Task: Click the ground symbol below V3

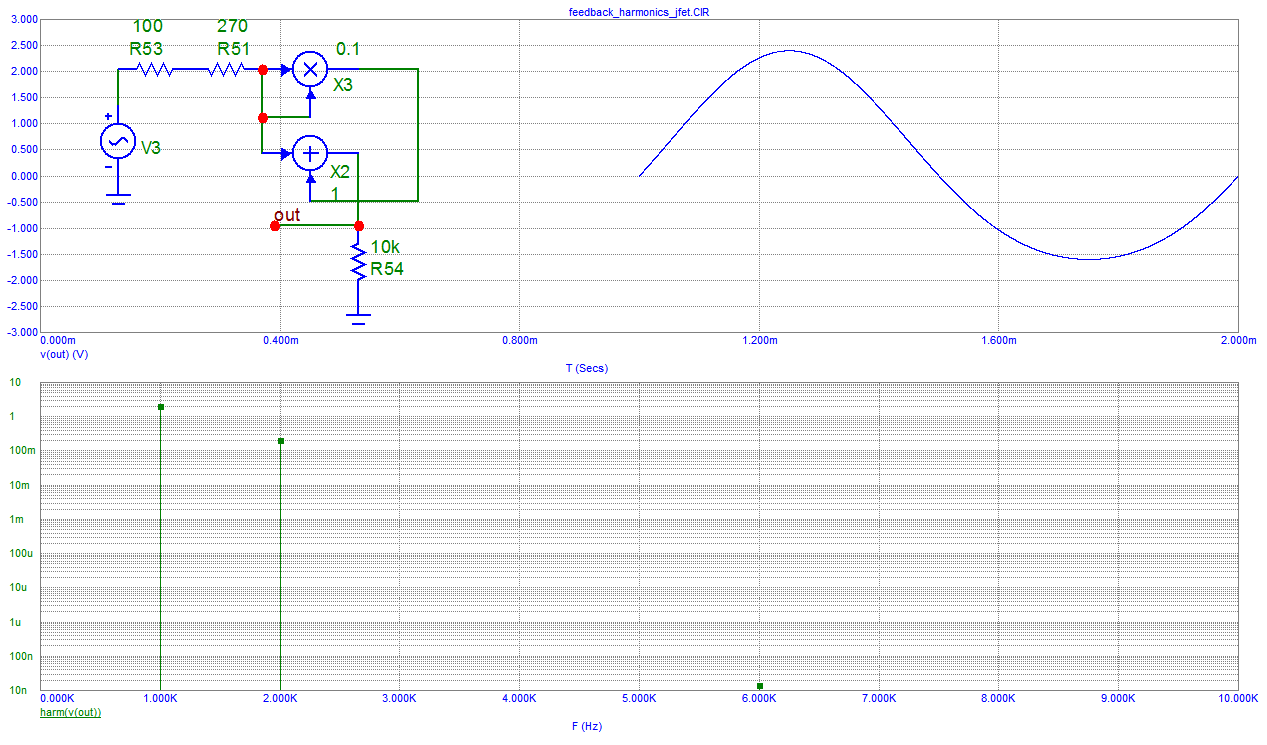Action: [118, 199]
